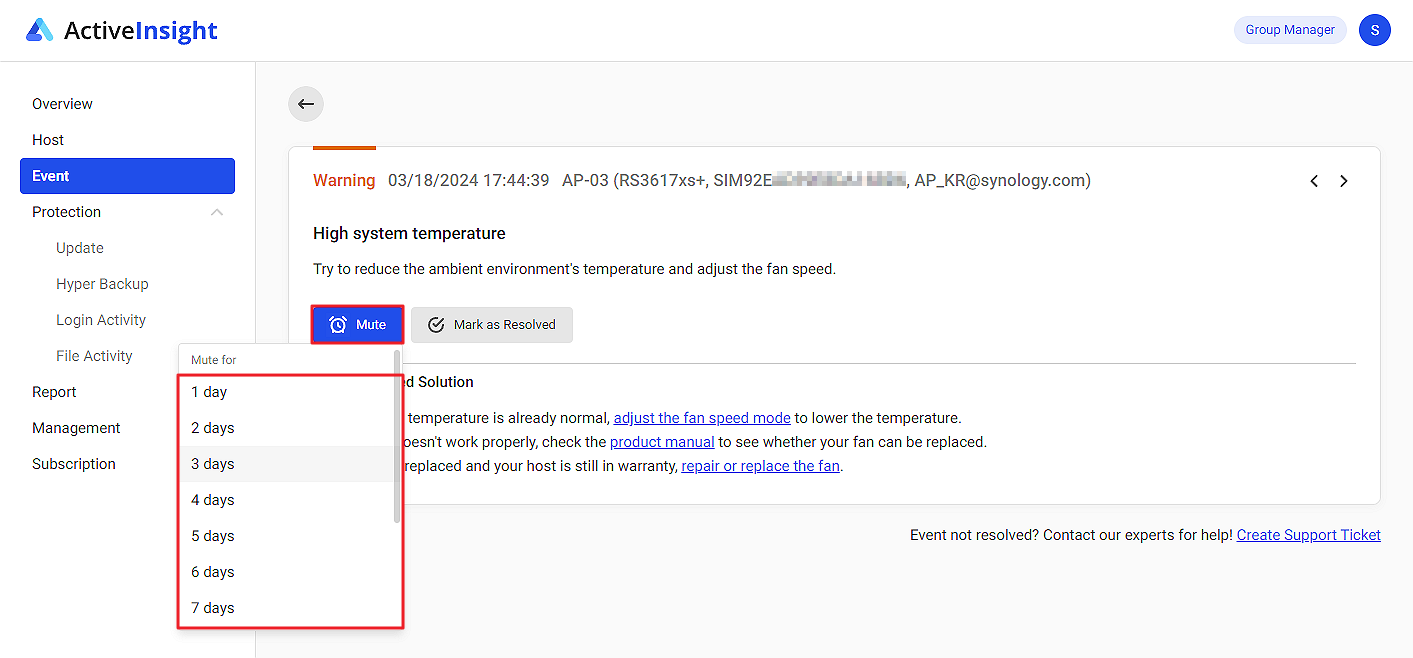Switch to the Overview section
The width and height of the screenshot is (1413, 658).
click(62, 103)
